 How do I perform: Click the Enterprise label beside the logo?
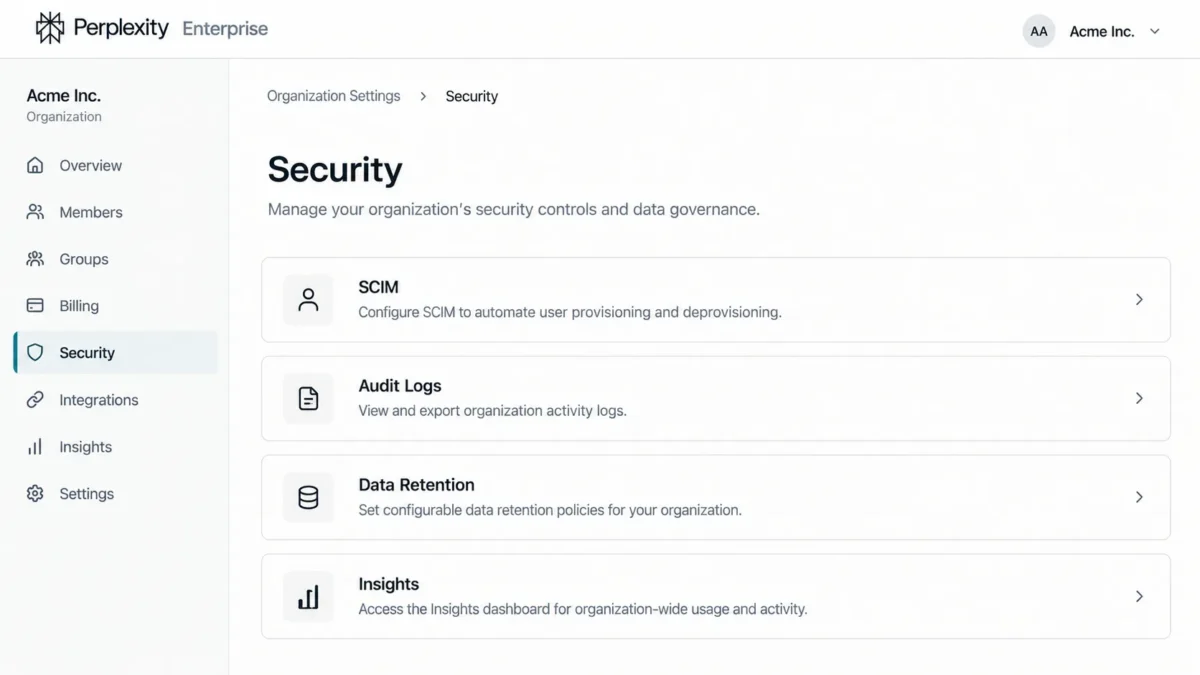(x=225, y=29)
